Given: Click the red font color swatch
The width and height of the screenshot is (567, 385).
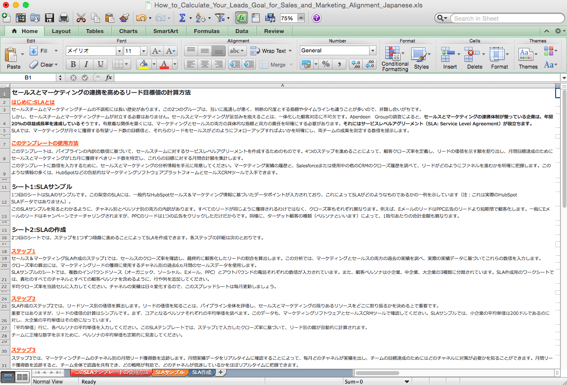Looking at the screenshot, I should coord(164,64).
